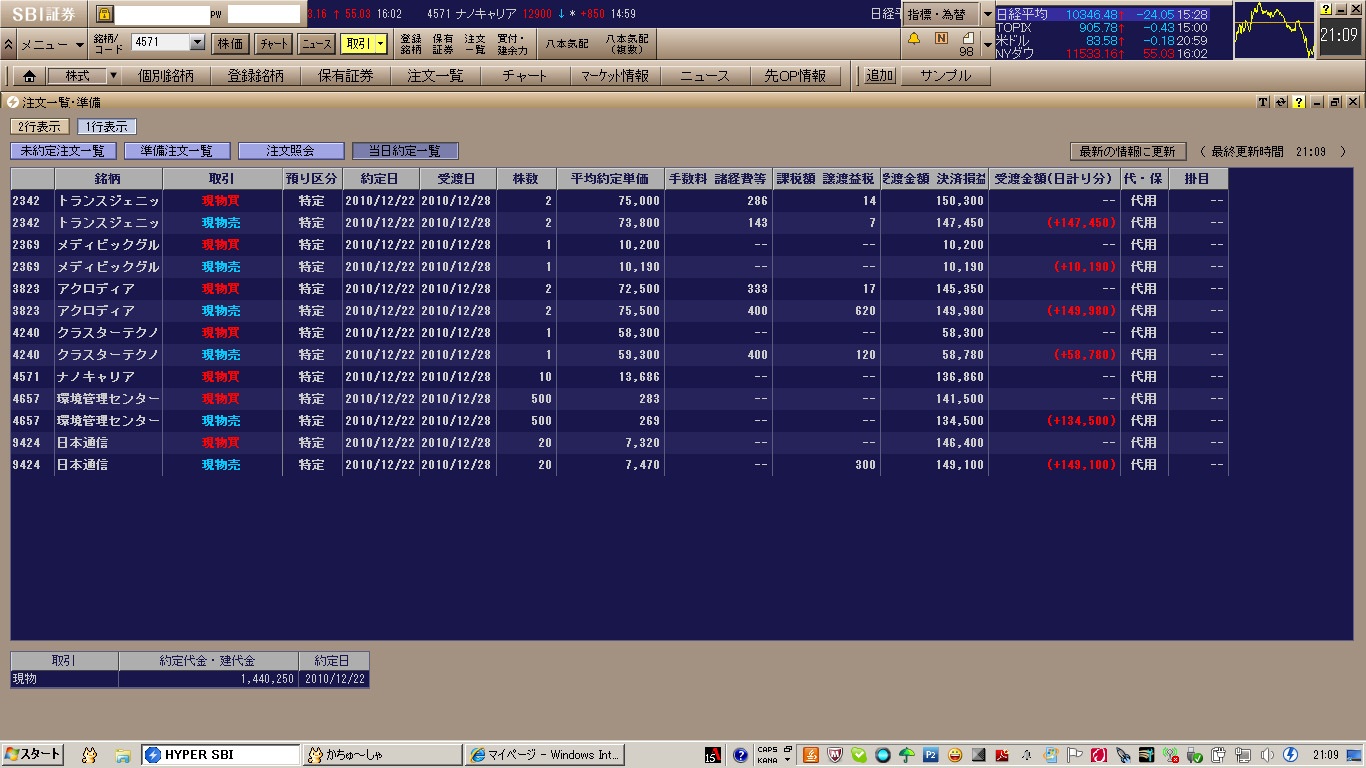Image resolution: width=1366 pixels, height=768 pixels.
Task: Collapse the toolbar with double chevron
Action: pos(9,44)
